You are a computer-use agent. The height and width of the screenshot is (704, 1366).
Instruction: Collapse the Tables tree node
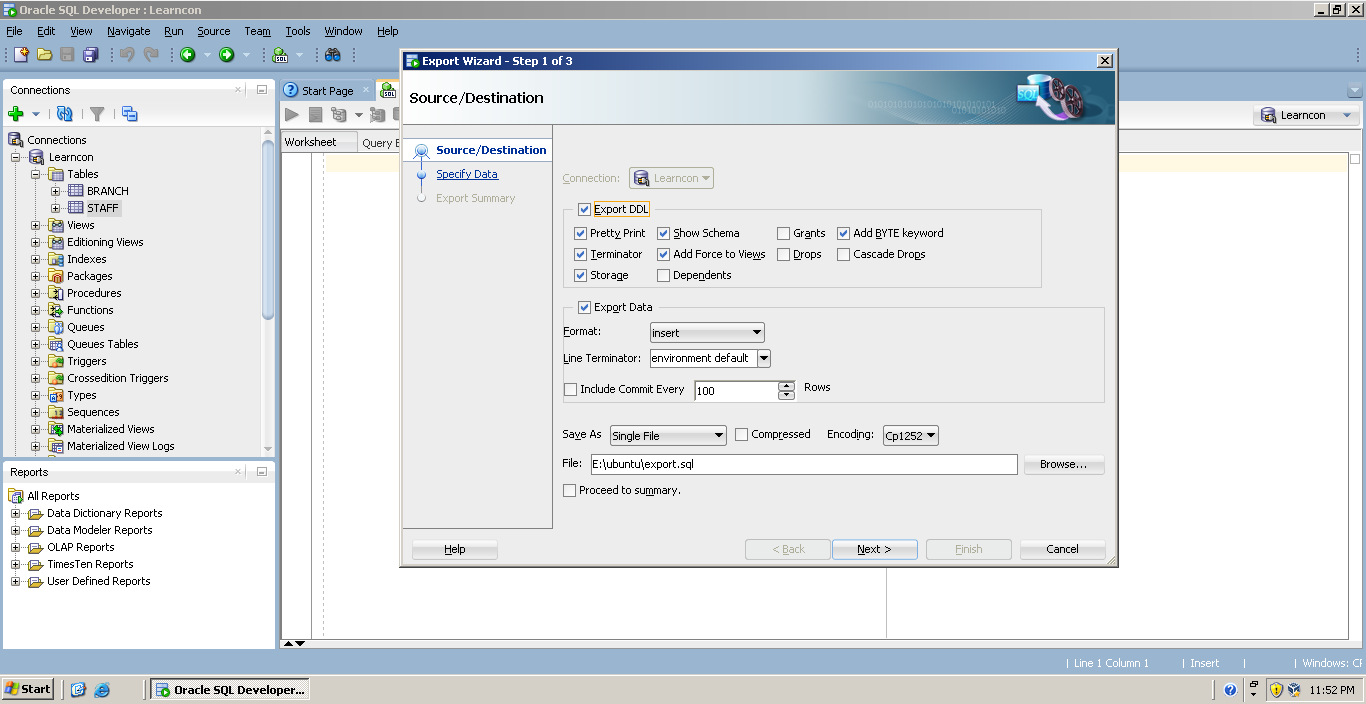click(36, 174)
